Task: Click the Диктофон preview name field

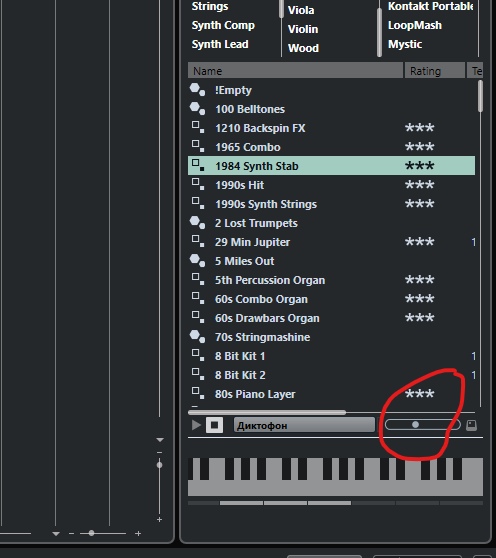Action: (304, 425)
